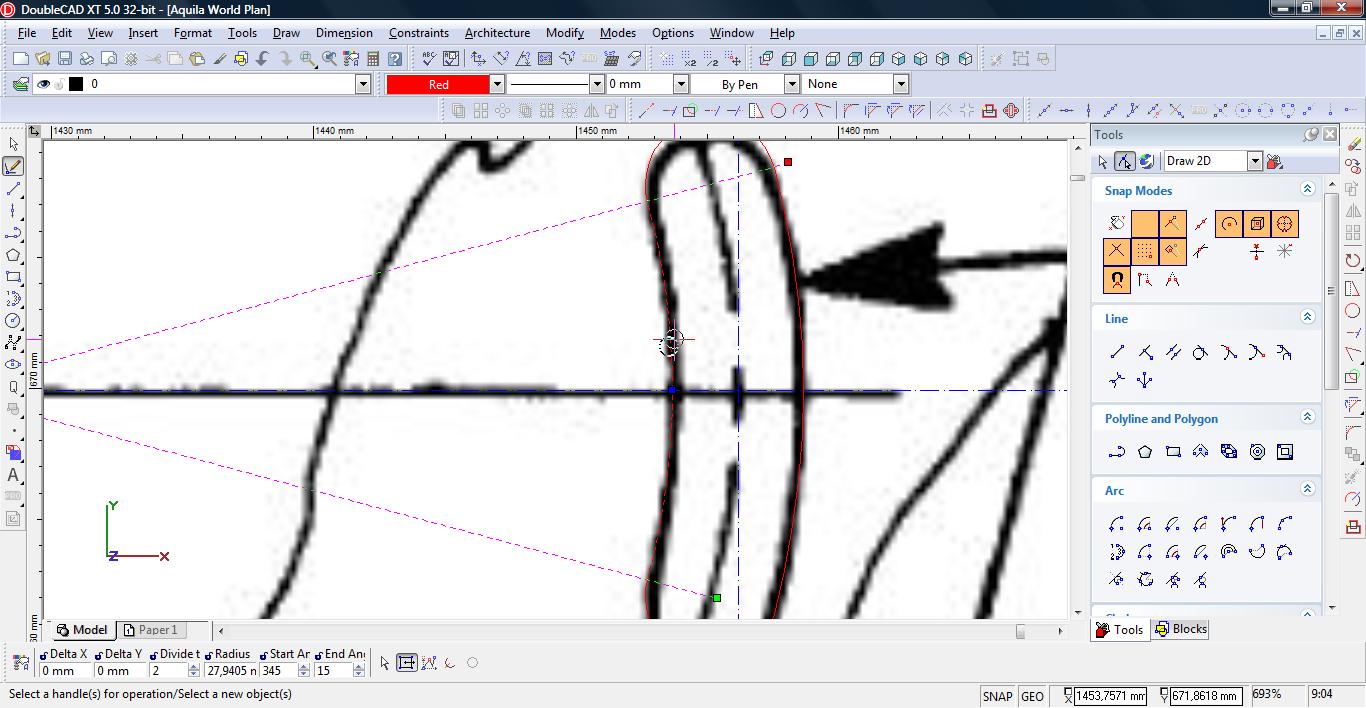Click the Save icon in the toolbar
This screenshot has height=708, width=1366.
pos(64,59)
